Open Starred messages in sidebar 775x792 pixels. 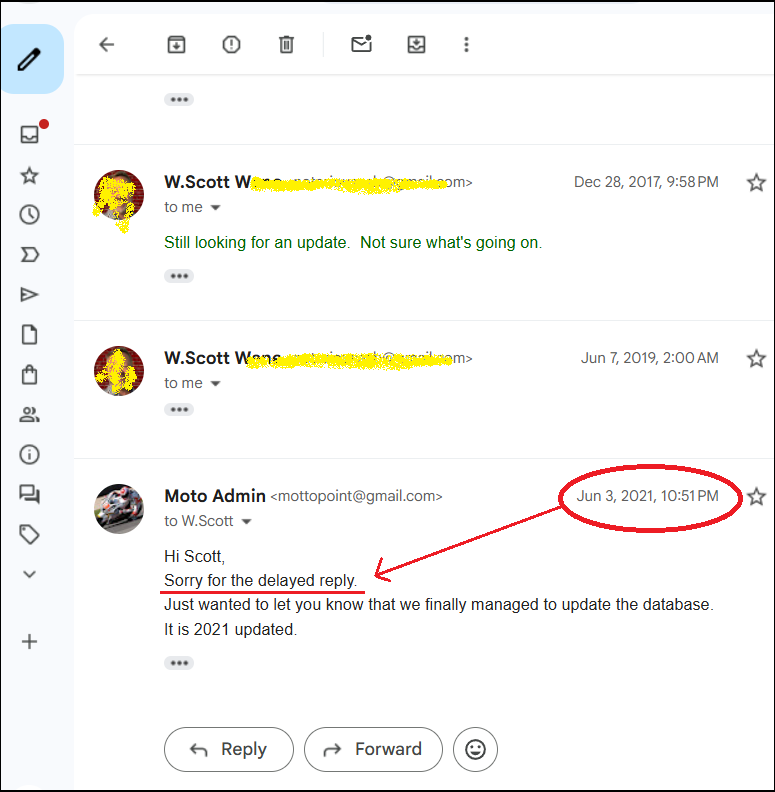[29, 175]
